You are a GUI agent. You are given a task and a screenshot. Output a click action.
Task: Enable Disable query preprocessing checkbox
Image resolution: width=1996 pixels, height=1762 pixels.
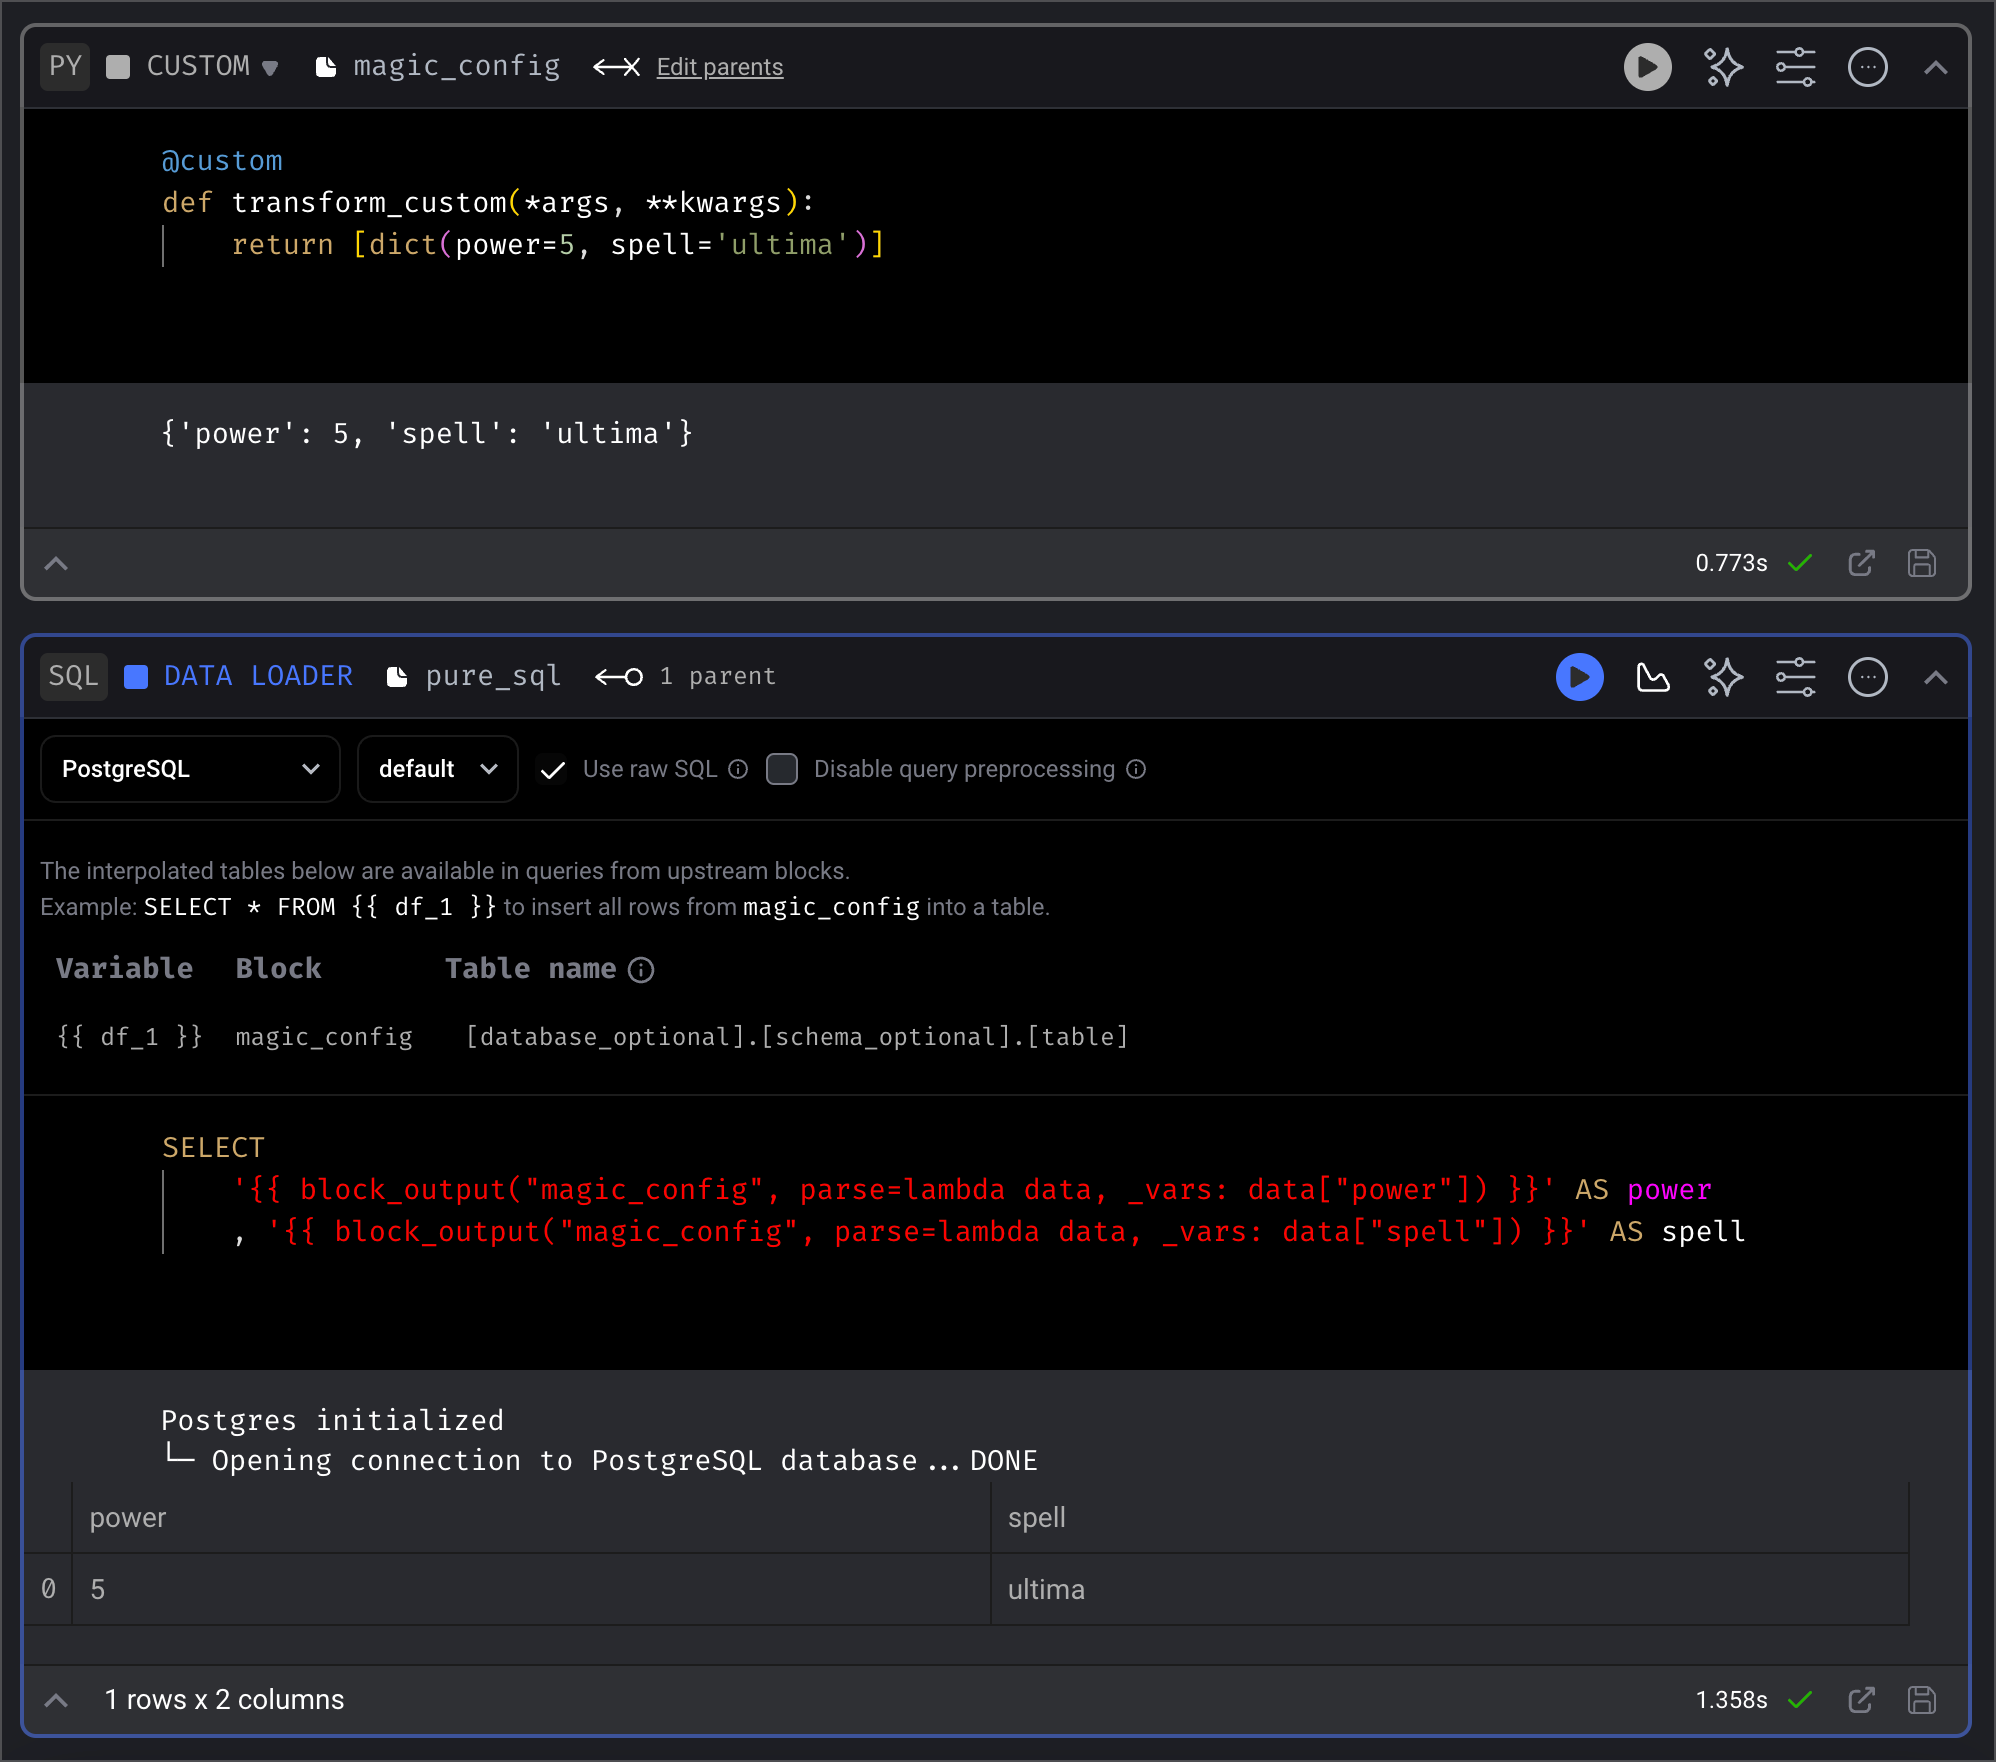pos(782,769)
